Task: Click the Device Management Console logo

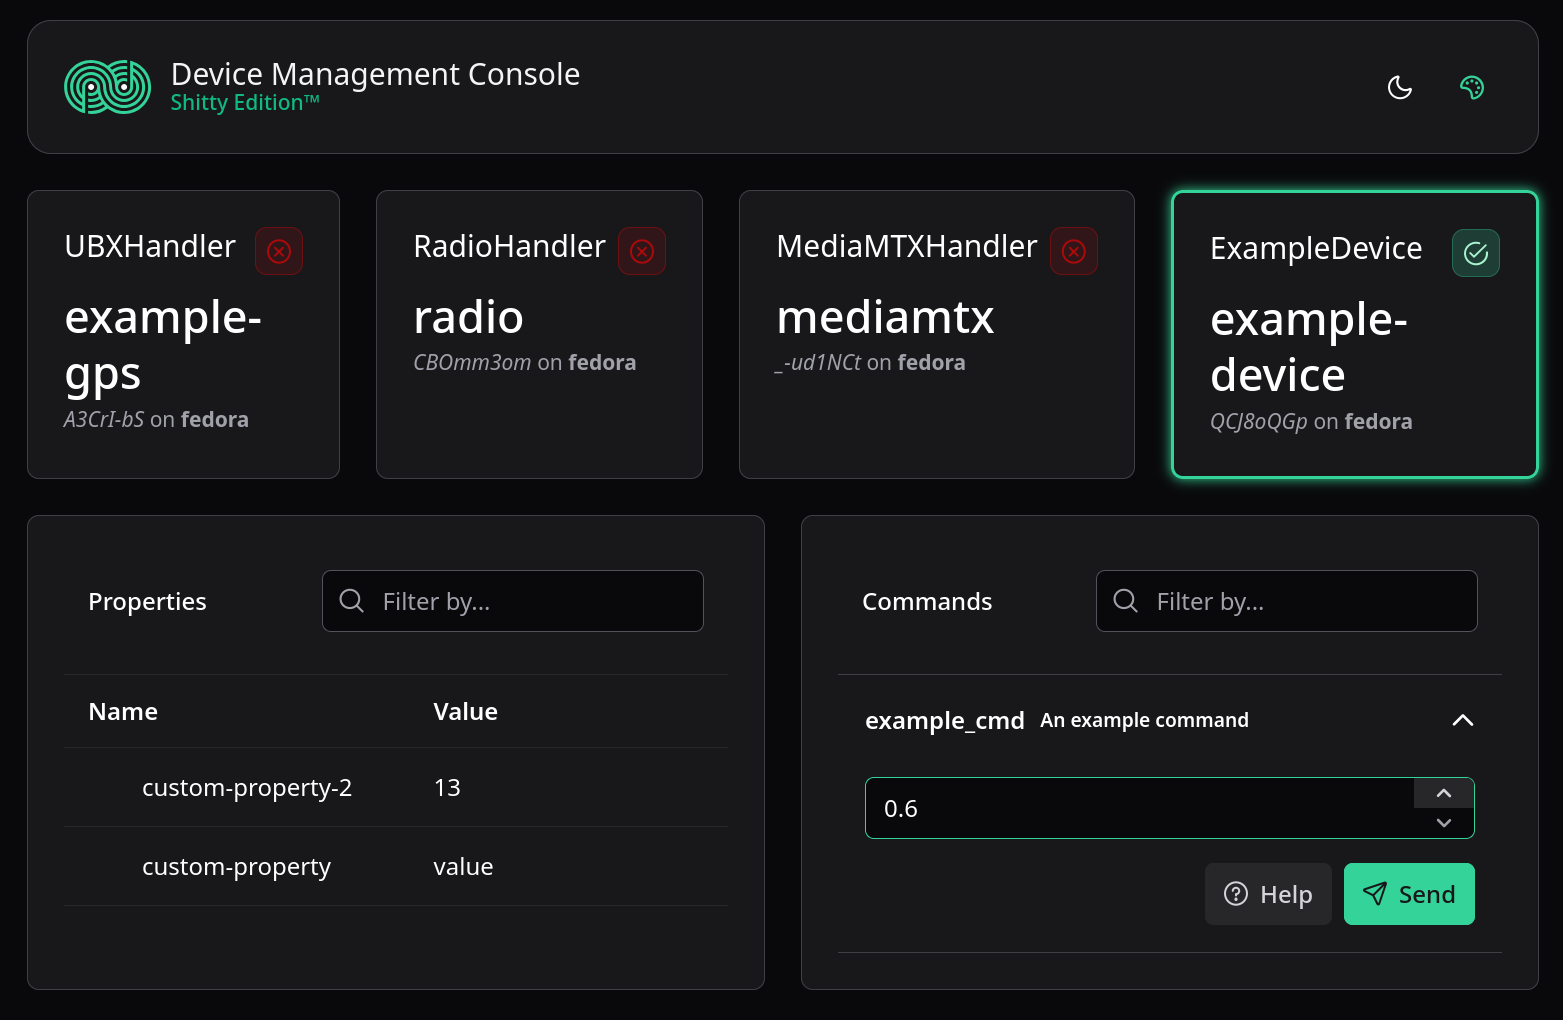Action: [x=107, y=87]
